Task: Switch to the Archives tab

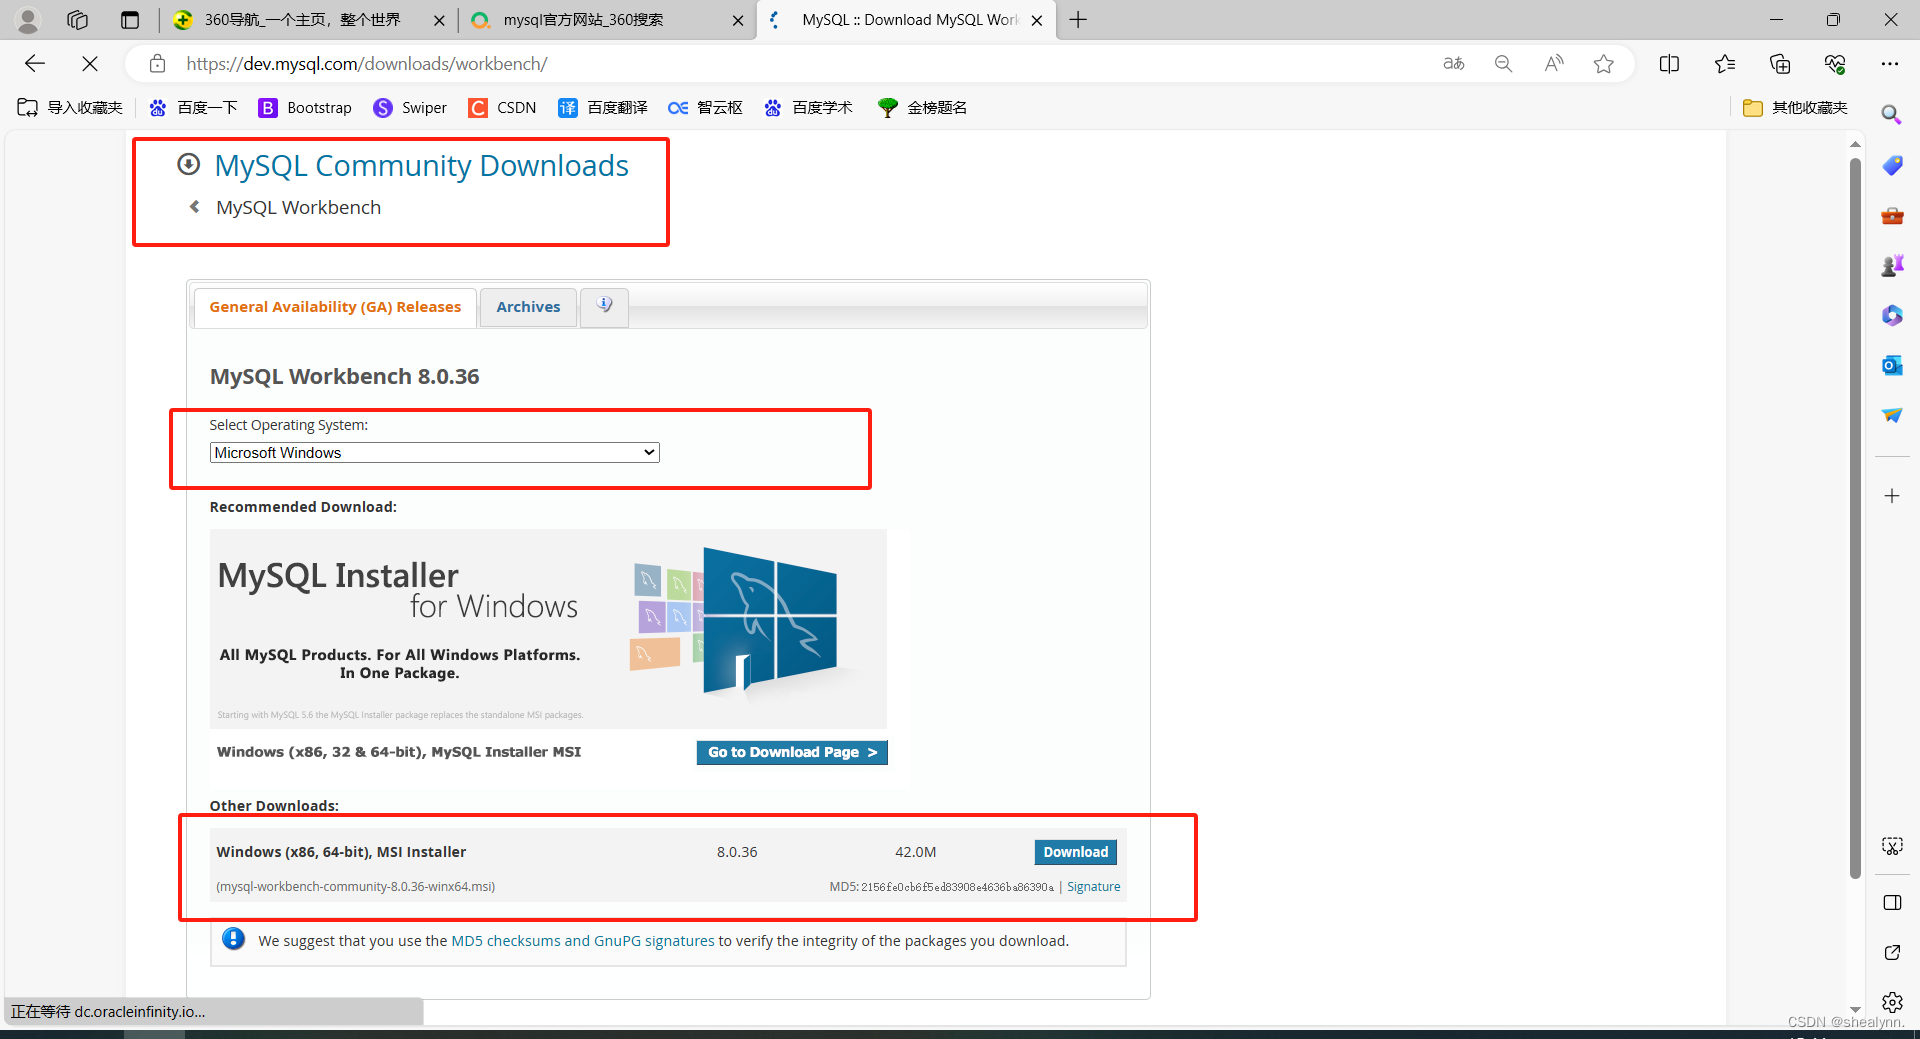Action: pyautogui.click(x=528, y=307)
